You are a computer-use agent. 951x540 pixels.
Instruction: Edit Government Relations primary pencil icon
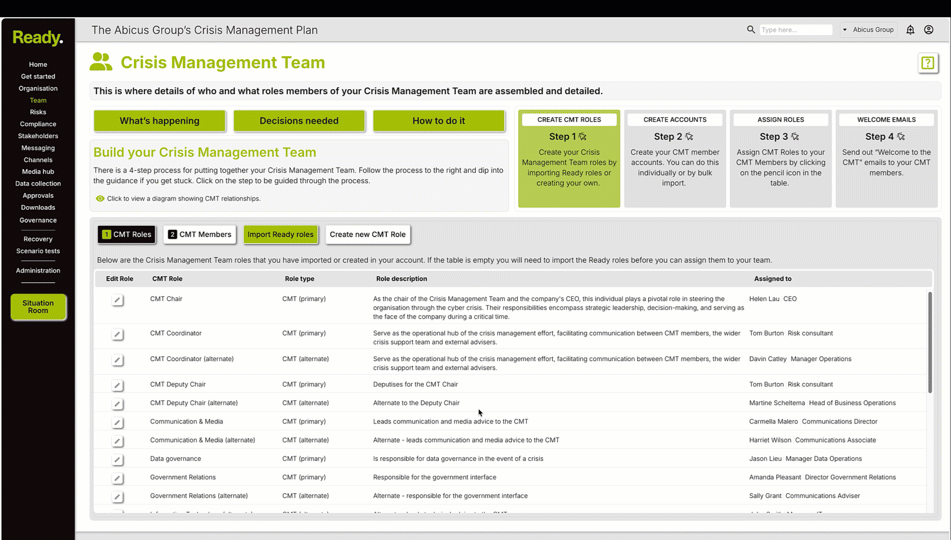pyautogui.click(x=118, y=479)
